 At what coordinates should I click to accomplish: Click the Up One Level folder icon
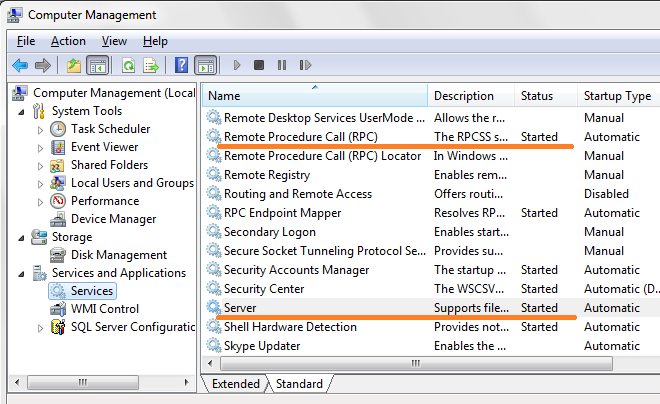(73, 66)
